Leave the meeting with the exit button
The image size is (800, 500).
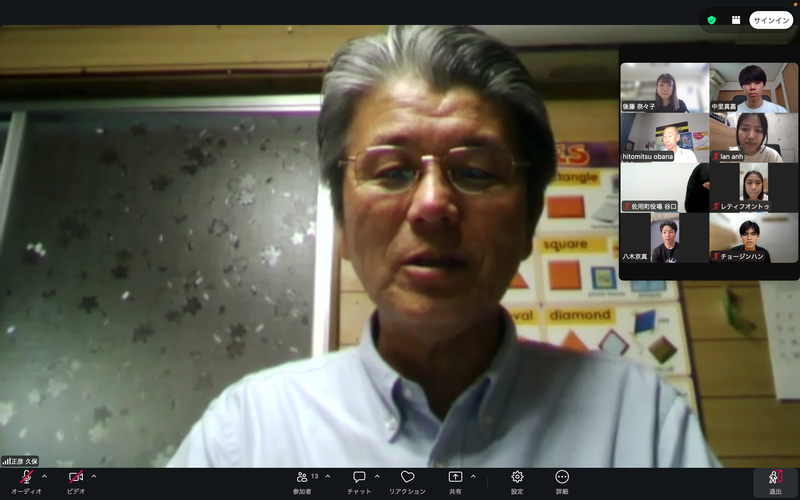pyautogui.click(x=776, y=482)
